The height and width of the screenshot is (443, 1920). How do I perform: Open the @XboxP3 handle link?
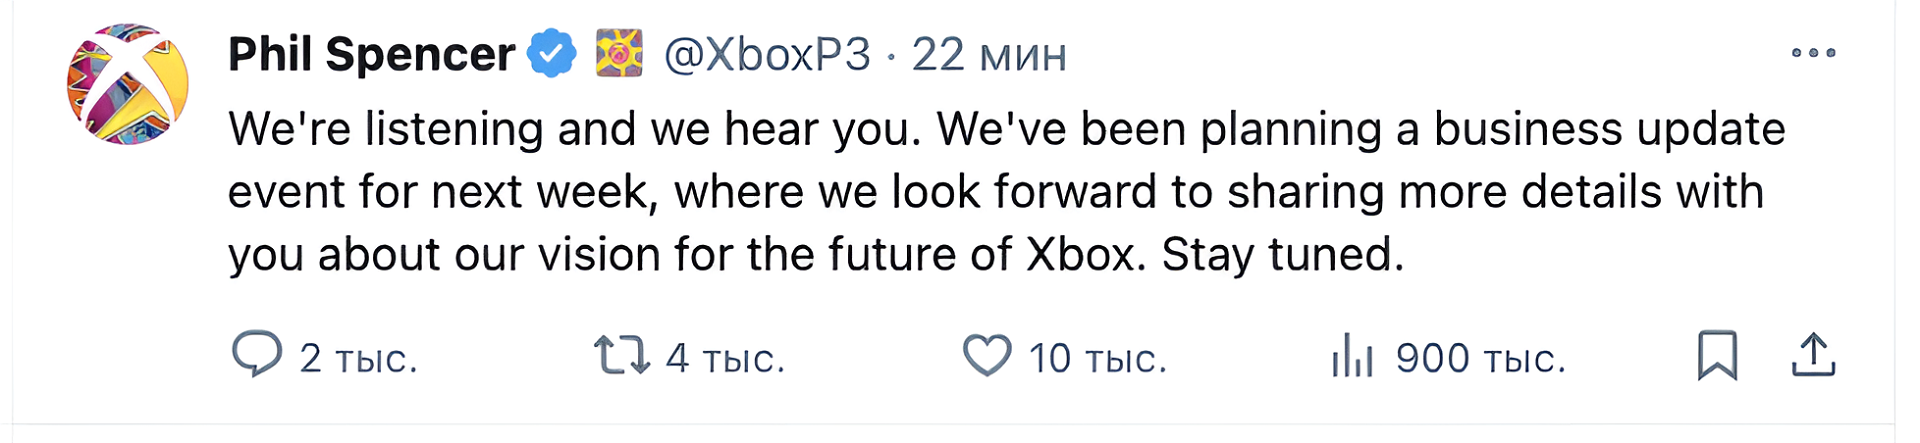pyautogui.click(x=767, y=54)
